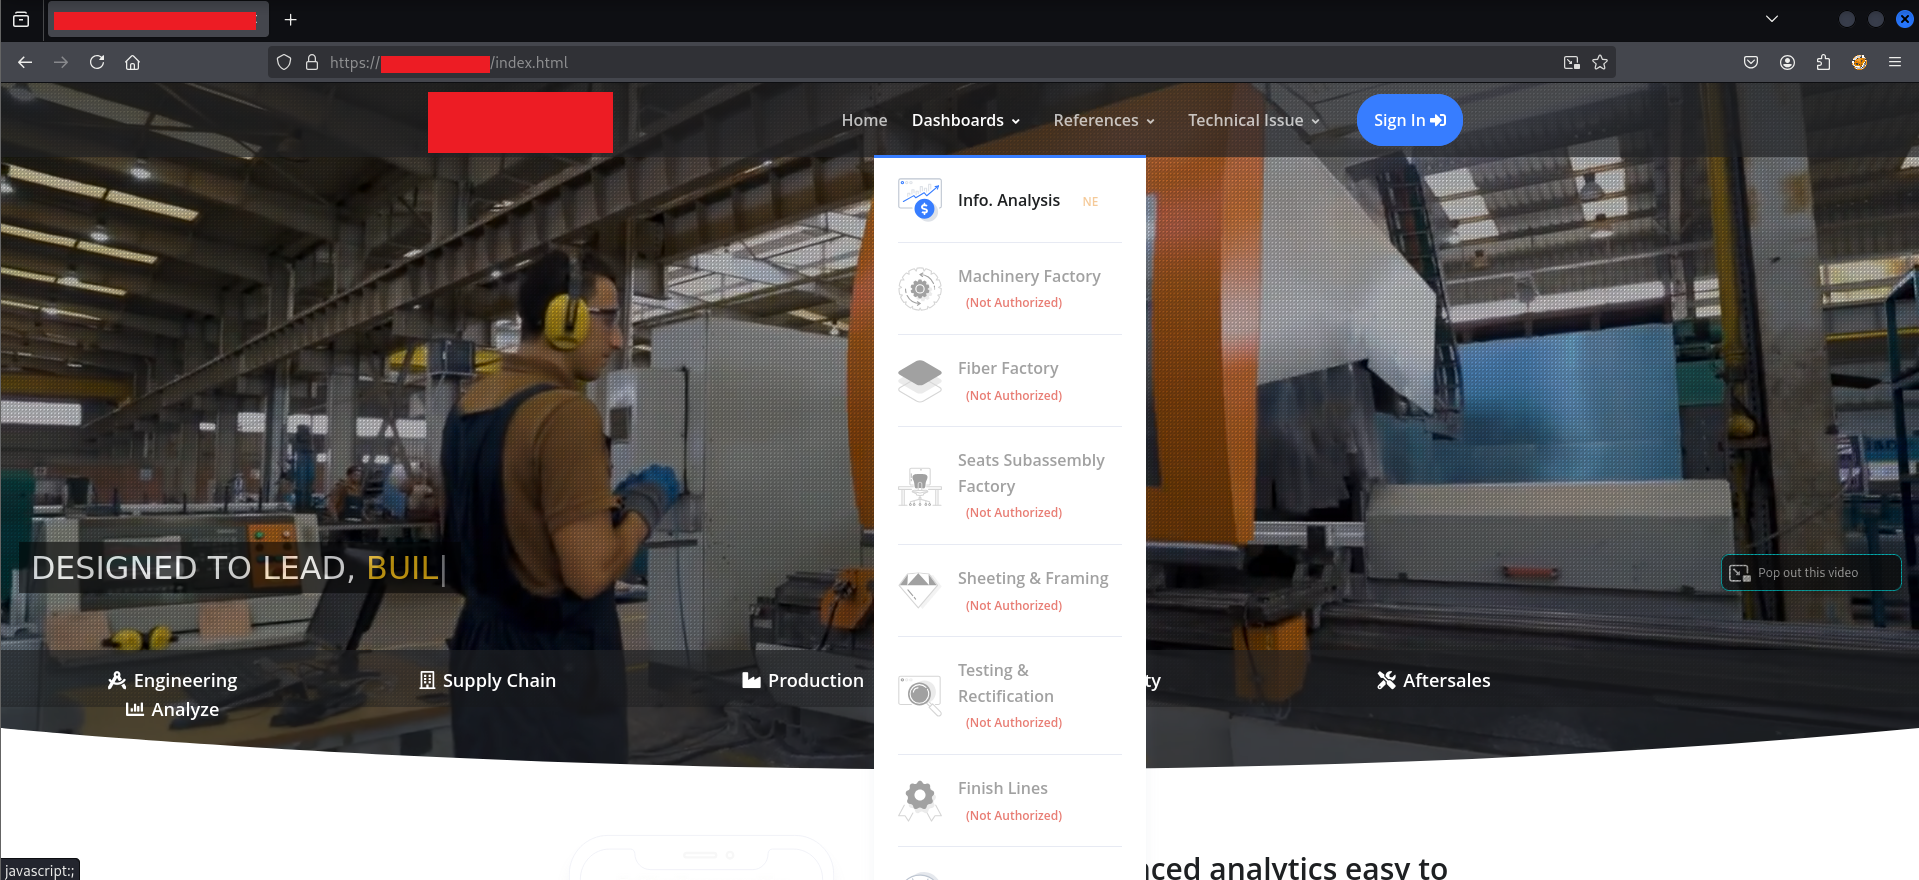Click the Supply Chain section link
This screenshot has width=1919, height=880.
click(x=487, y=680)
